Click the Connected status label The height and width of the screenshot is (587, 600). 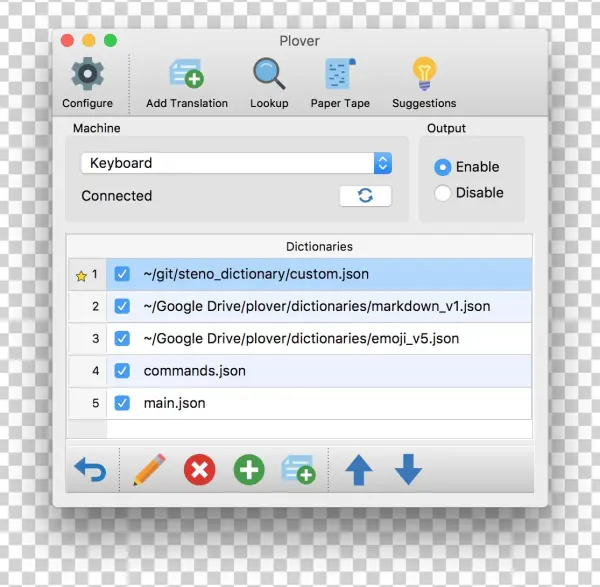coord(117,196)
